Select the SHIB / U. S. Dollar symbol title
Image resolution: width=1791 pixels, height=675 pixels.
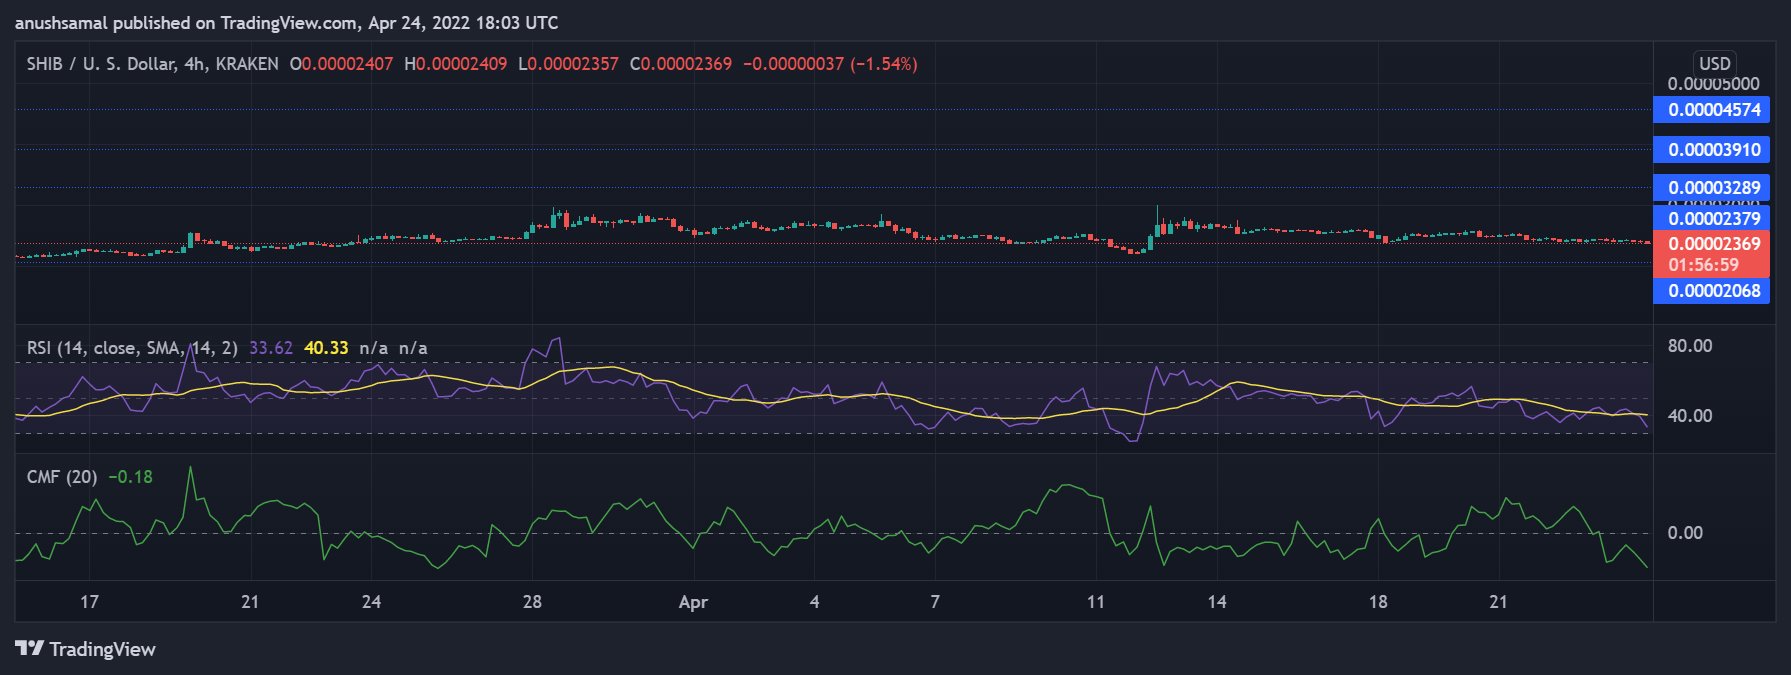[152, 64]
